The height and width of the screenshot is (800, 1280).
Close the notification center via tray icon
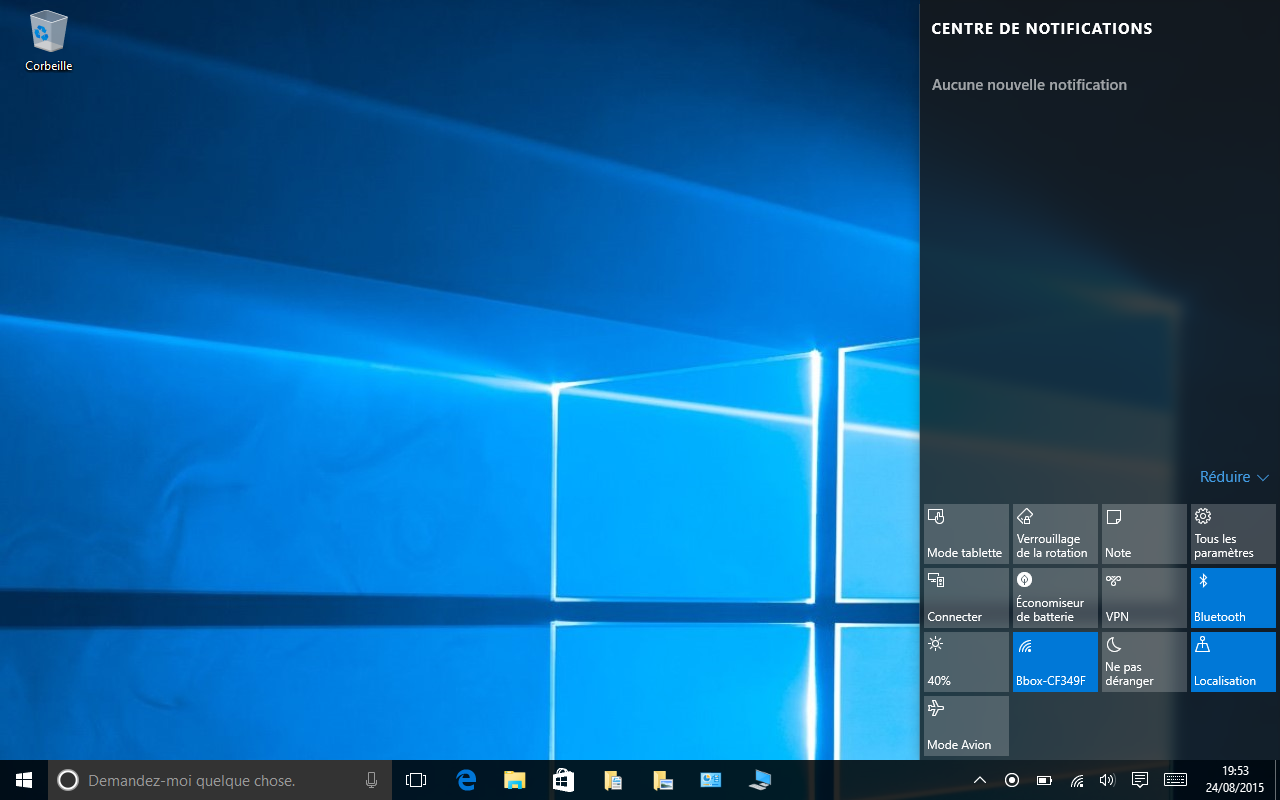[1139, 780]
